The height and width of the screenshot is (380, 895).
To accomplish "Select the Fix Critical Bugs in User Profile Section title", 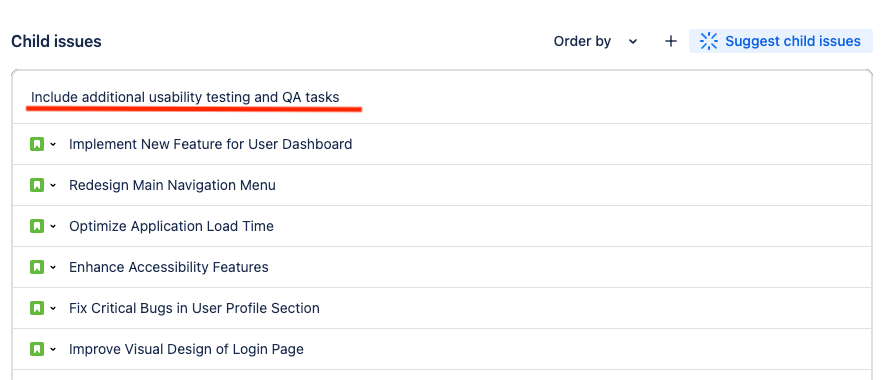I will click(x=194, y=309).
